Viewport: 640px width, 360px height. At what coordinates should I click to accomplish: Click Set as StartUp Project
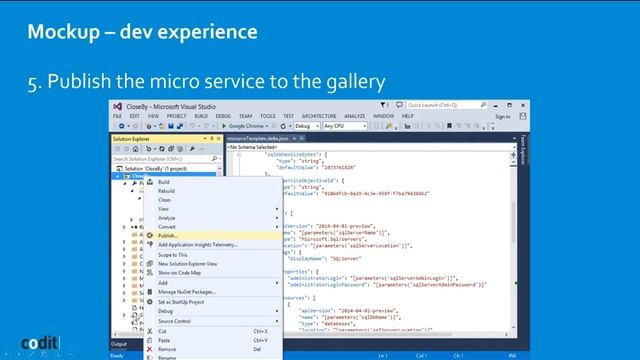tap(213, 302)
